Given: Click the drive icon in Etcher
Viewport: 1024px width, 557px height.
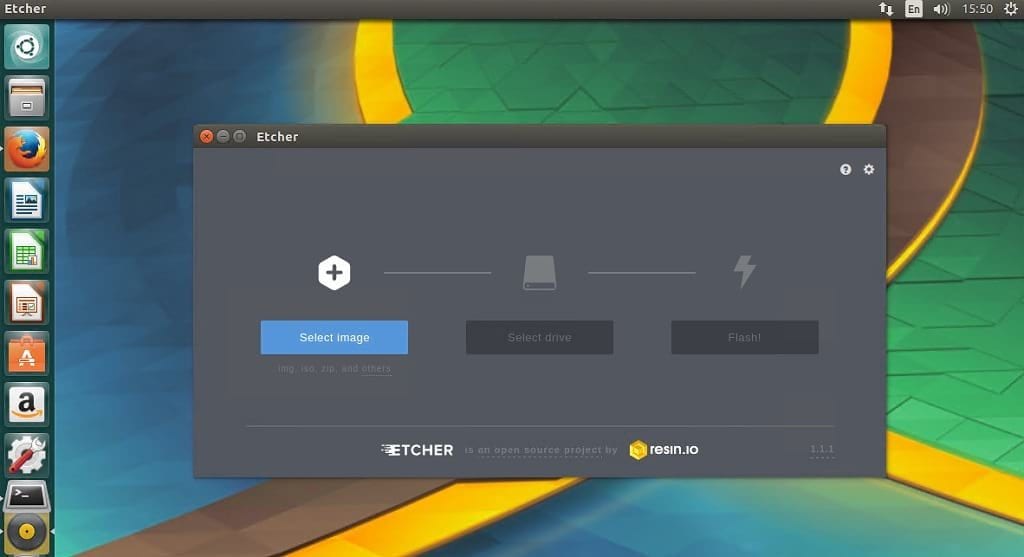Looking at the screenshot, I should click(539, 272).
